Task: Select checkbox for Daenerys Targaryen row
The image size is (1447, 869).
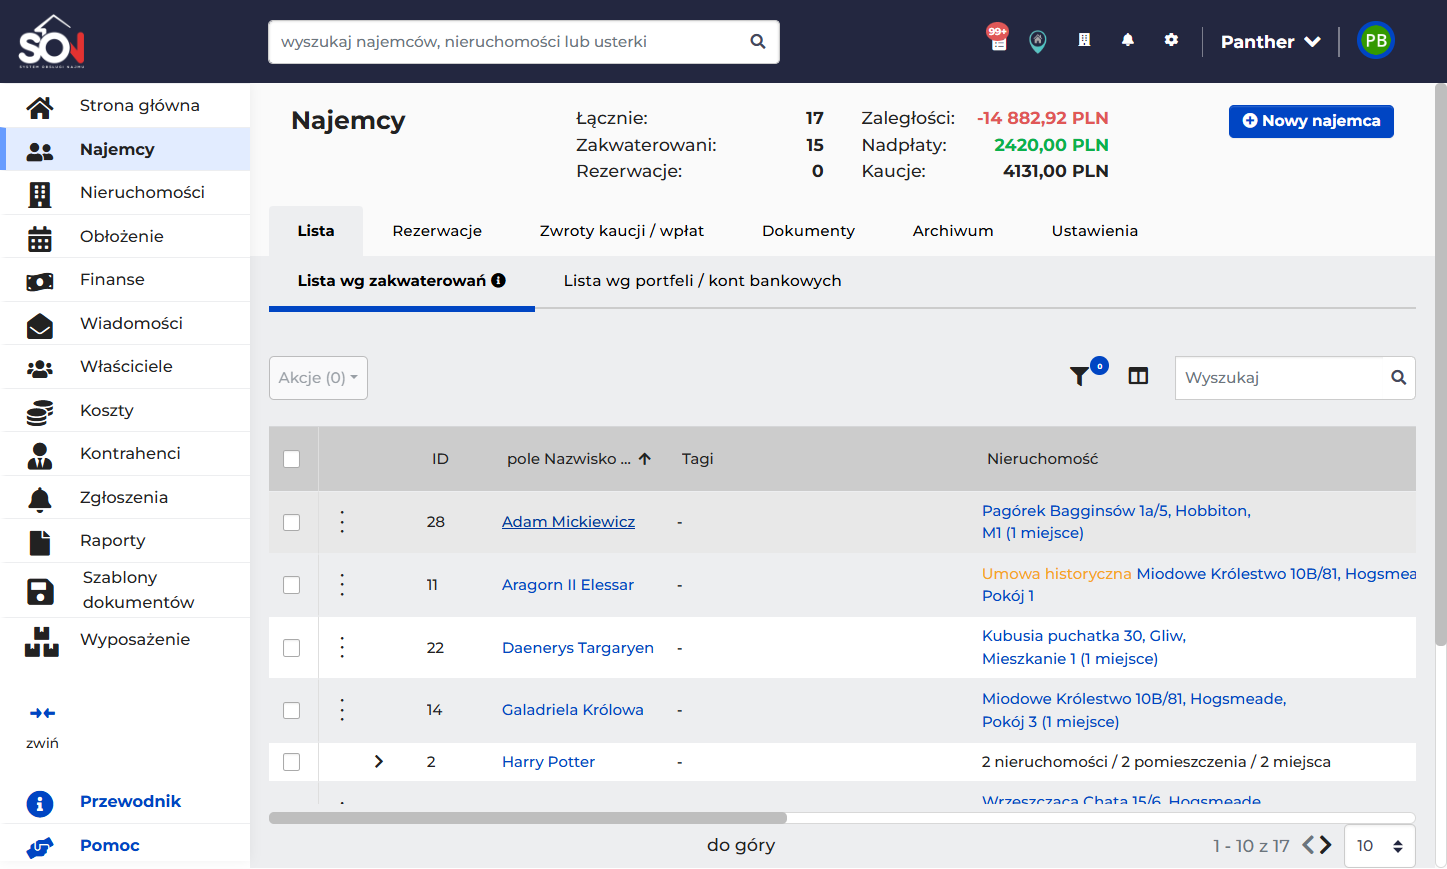Action: (x=292, y=648)
